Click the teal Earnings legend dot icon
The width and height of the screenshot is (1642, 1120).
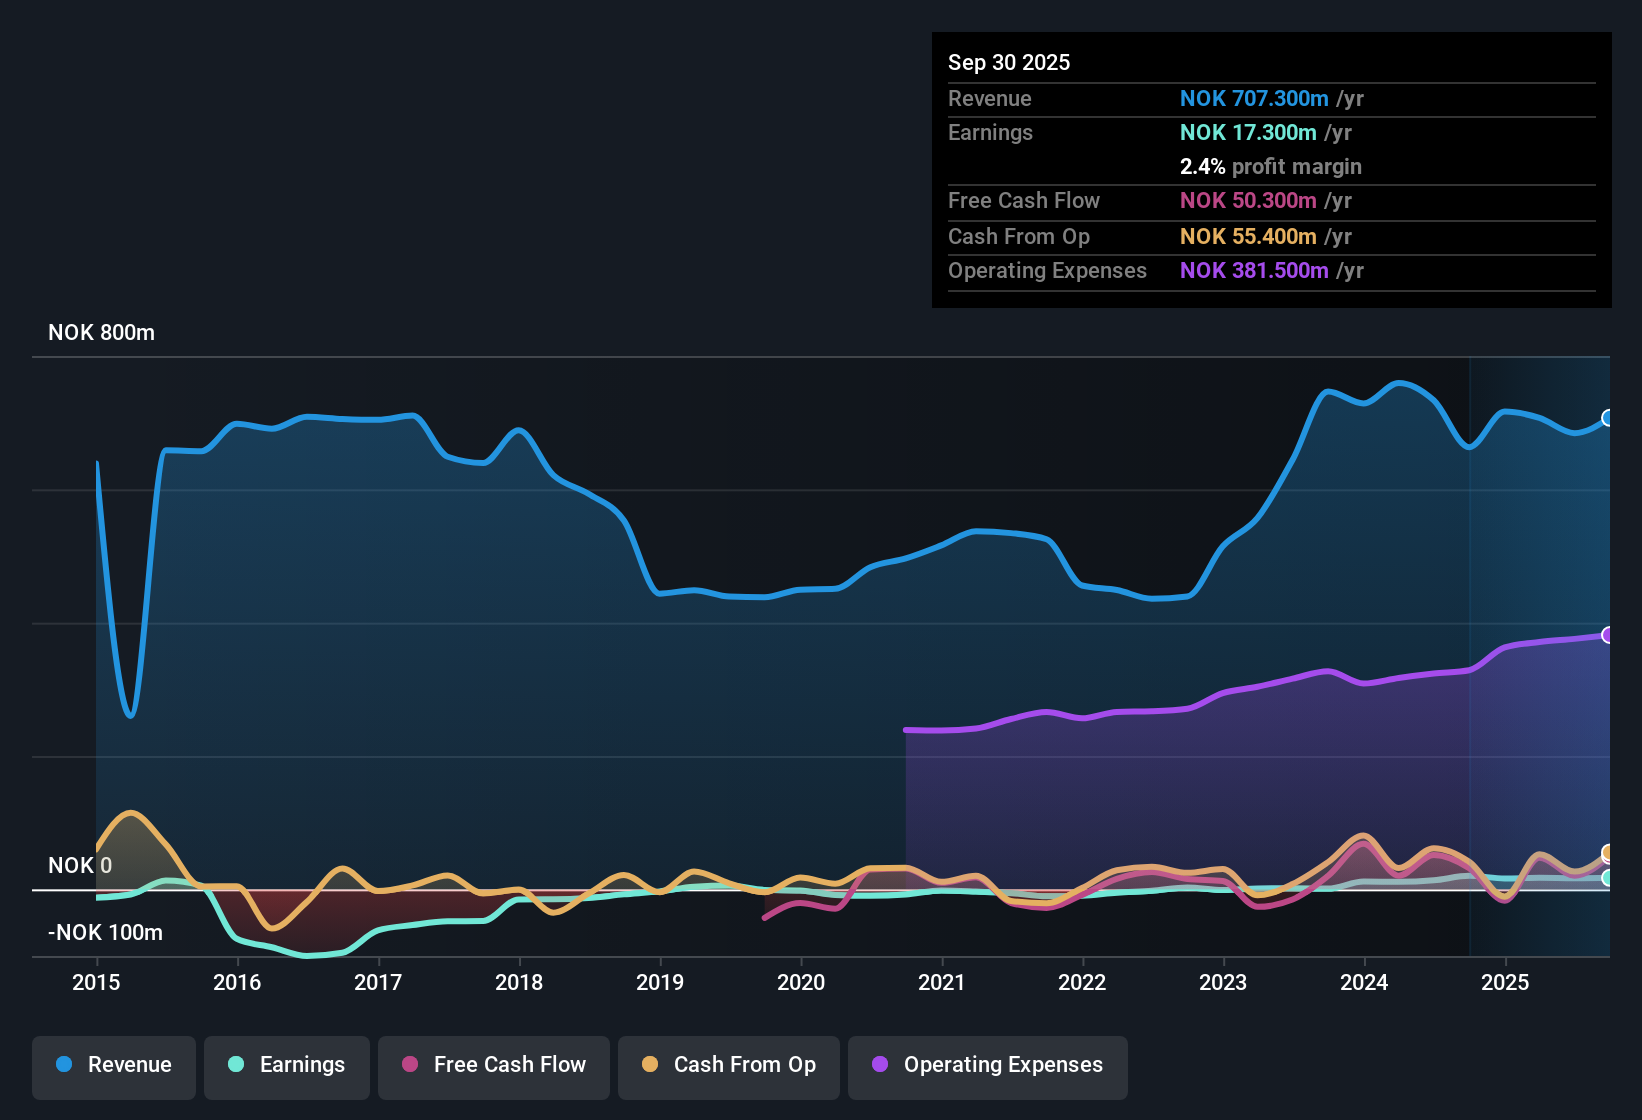pyautogui.click(x=236, y=1065)
